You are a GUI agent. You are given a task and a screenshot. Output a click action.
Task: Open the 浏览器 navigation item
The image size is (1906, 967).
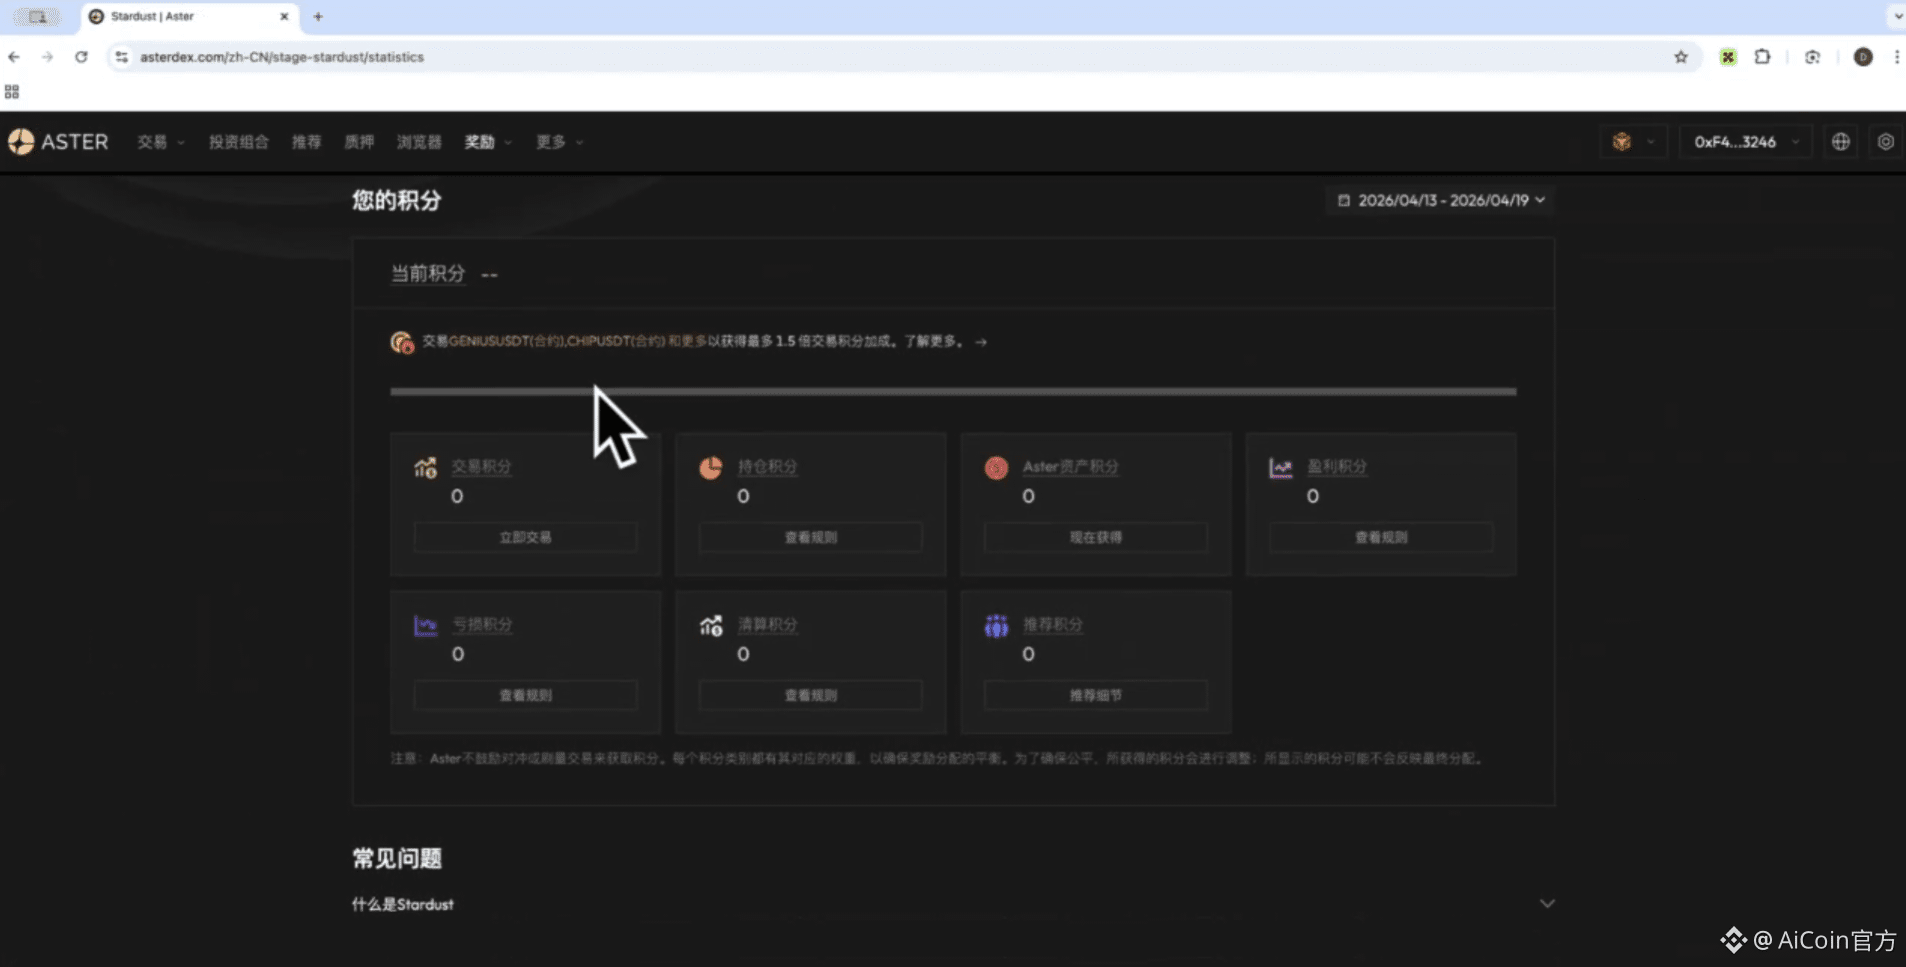419,142
